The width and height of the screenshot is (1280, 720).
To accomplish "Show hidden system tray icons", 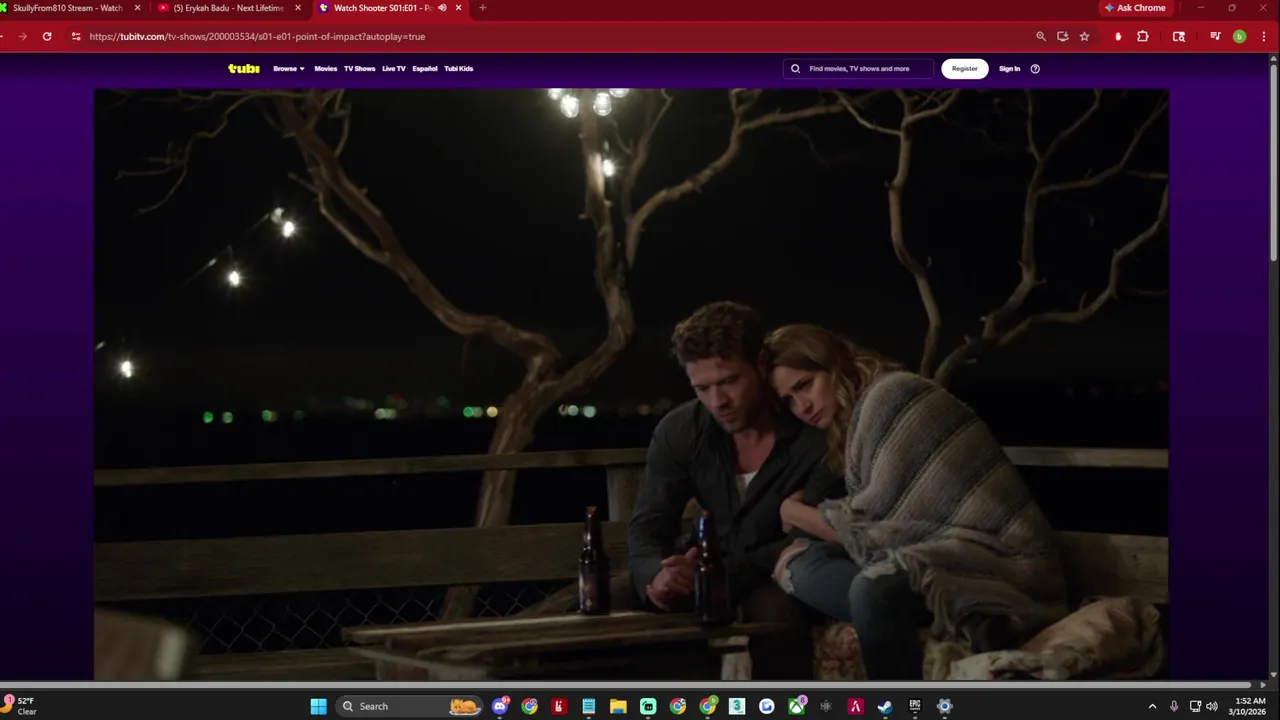I will 1152,706.
